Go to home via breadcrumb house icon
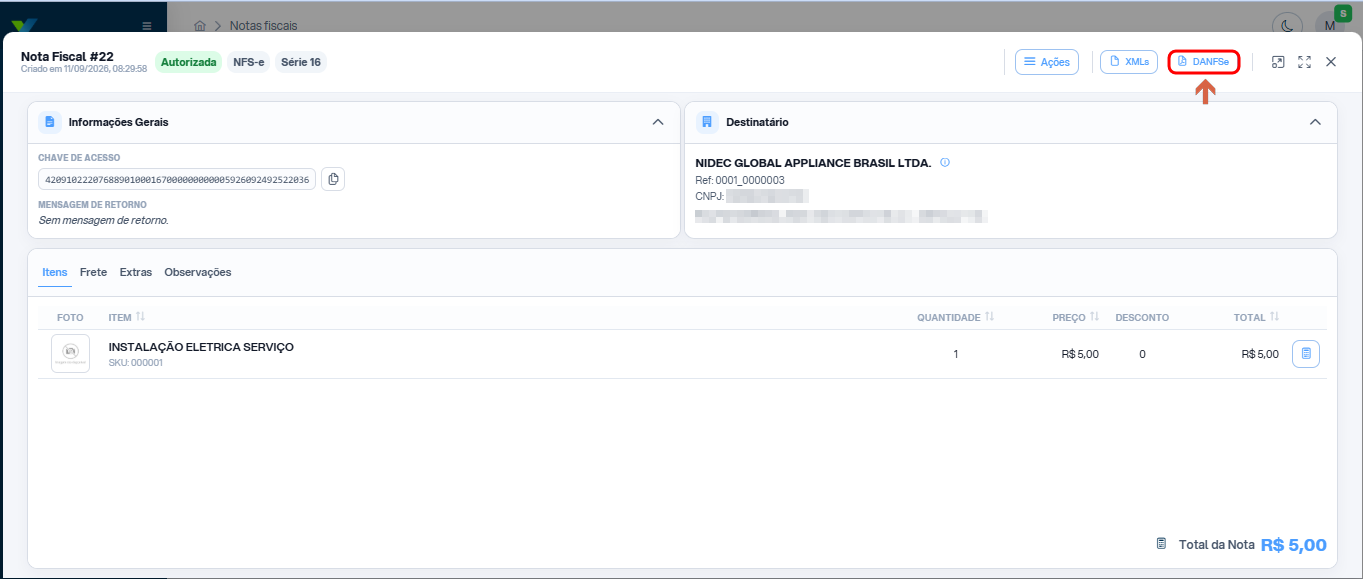Image resolution: width=1363 pixels, height=579 pixels. (201, 25)
